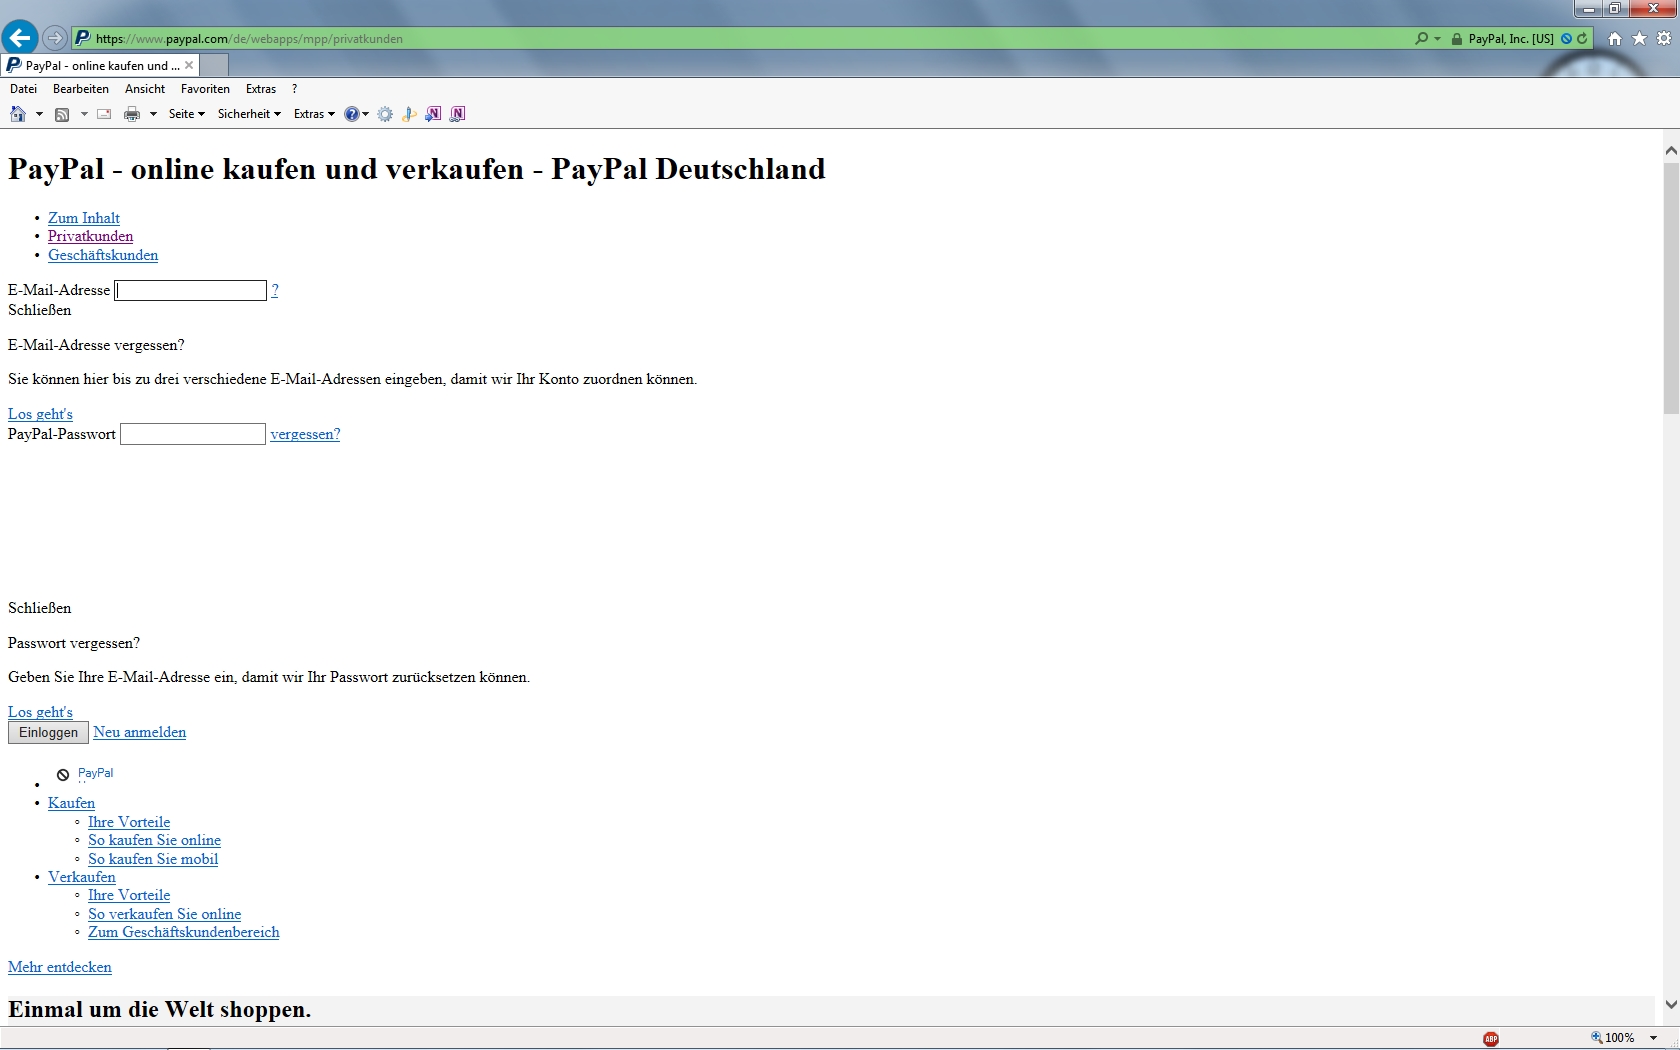Click the blue blocked-content icon in address bar
This screenshot has width=1680, height=1050.
pos(1566,39)
